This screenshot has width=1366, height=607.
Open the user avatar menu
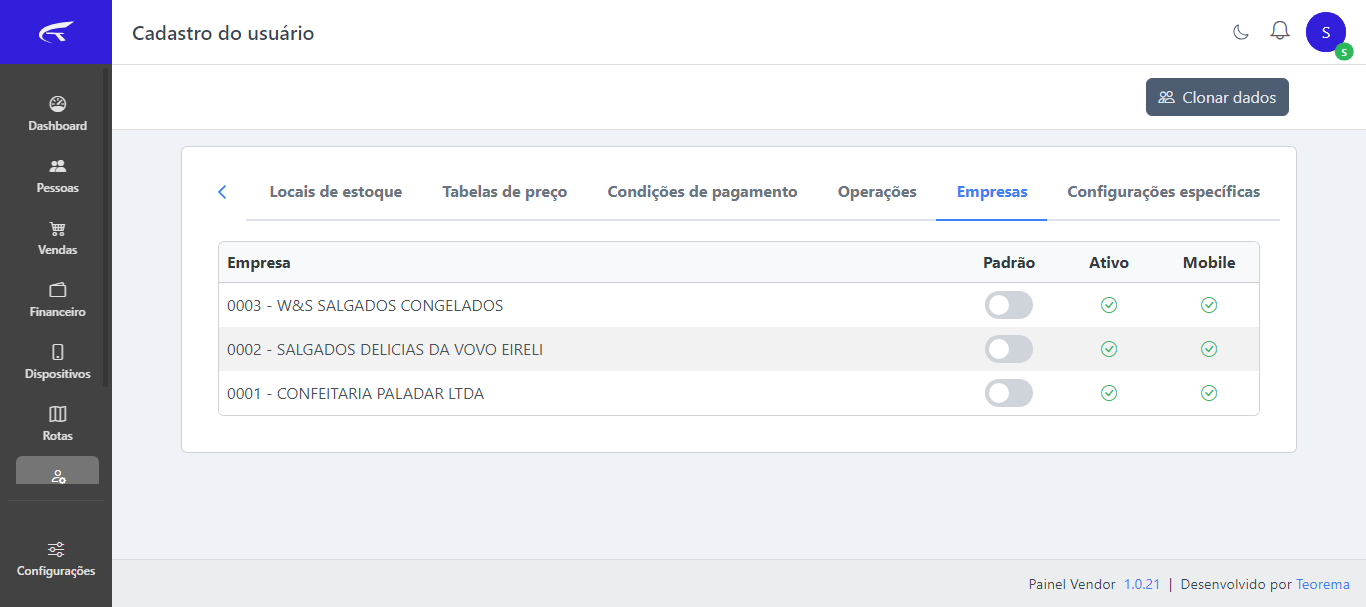pos(1326,32)
